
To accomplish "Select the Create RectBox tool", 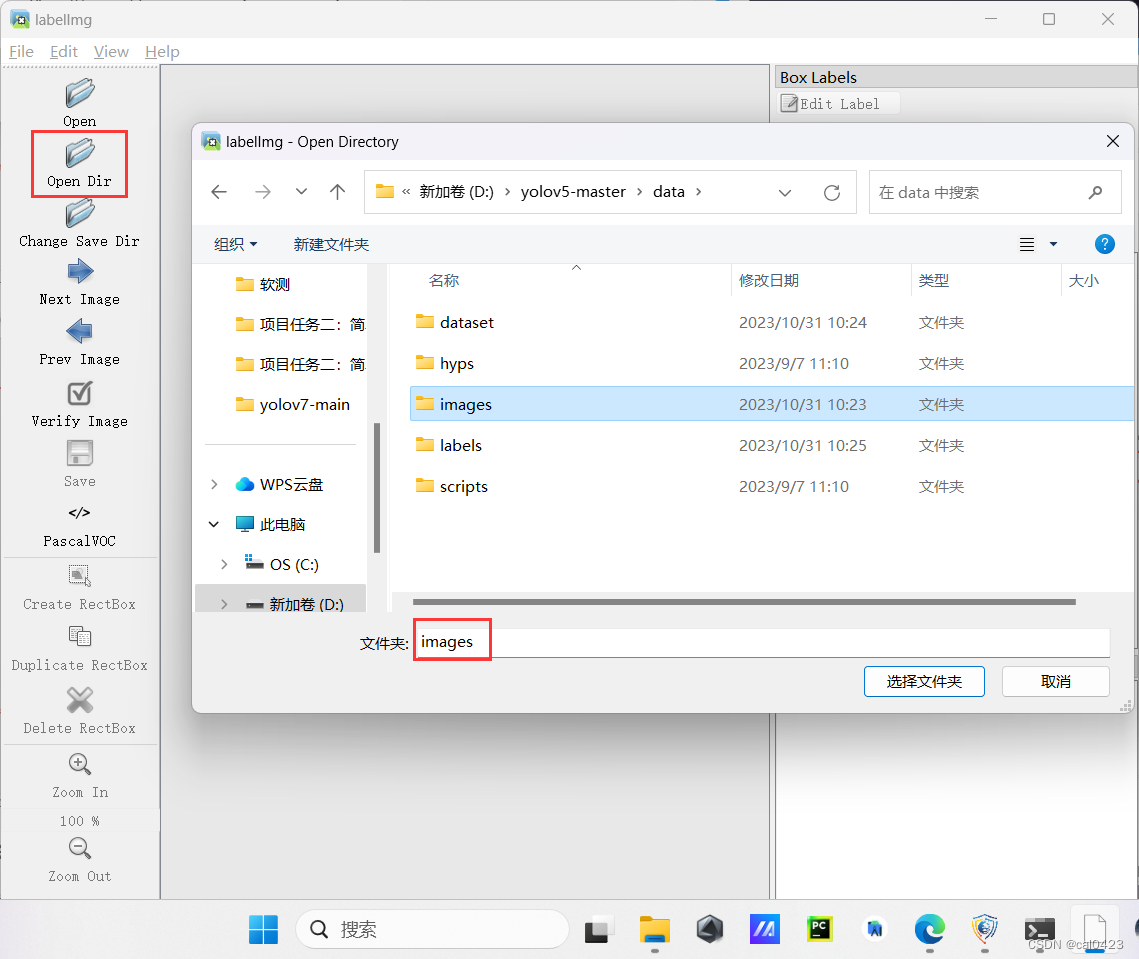I will point(79,588).
